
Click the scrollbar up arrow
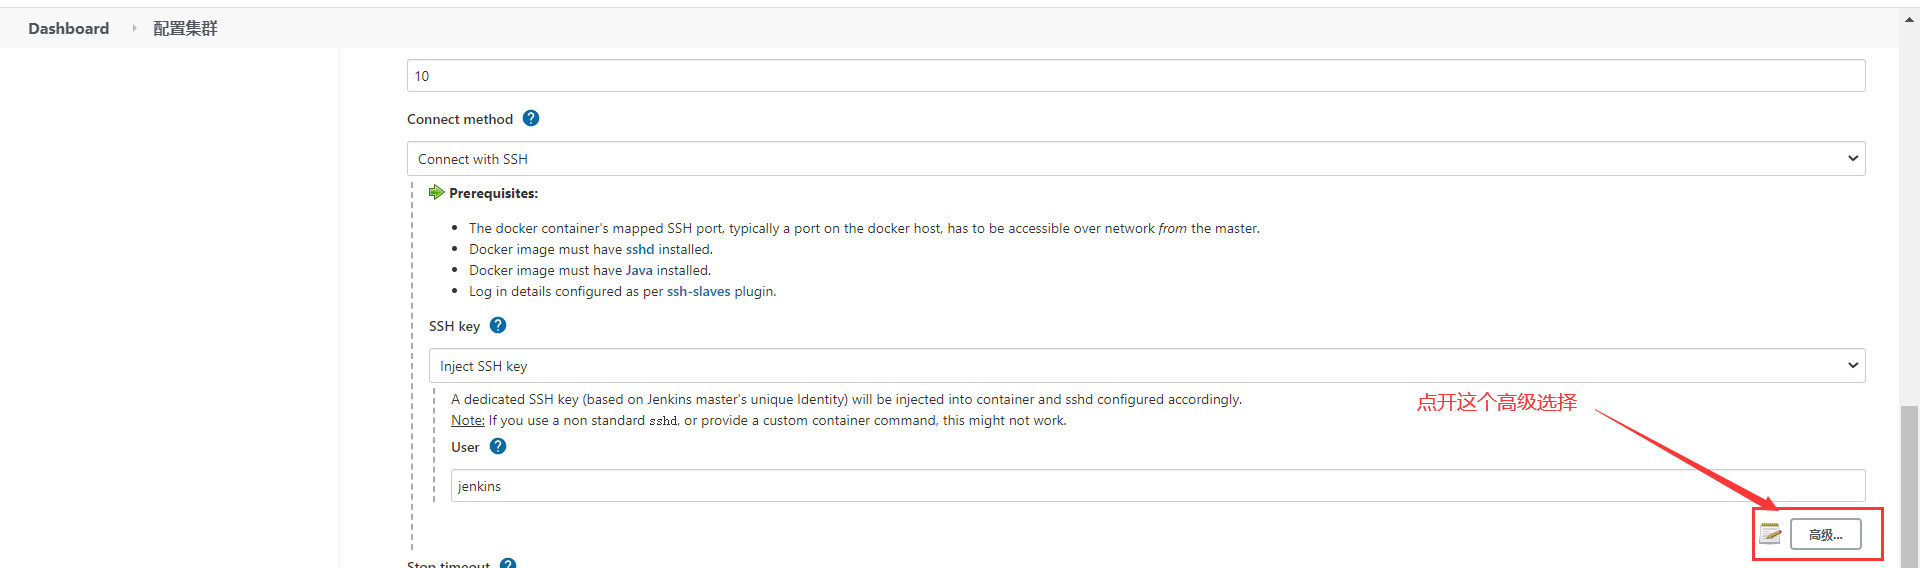click(1909, 20)
